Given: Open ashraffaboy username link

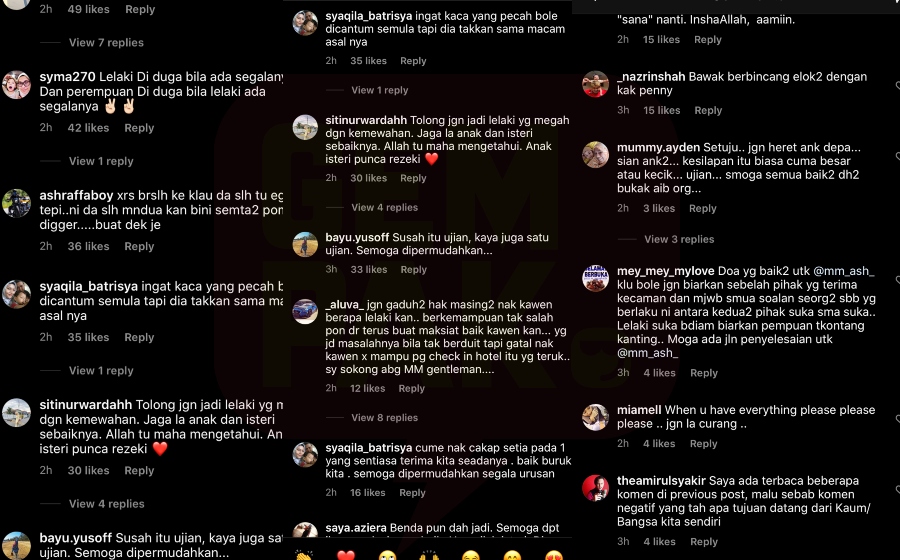Looking at the screenshot, I should [76, 195].
